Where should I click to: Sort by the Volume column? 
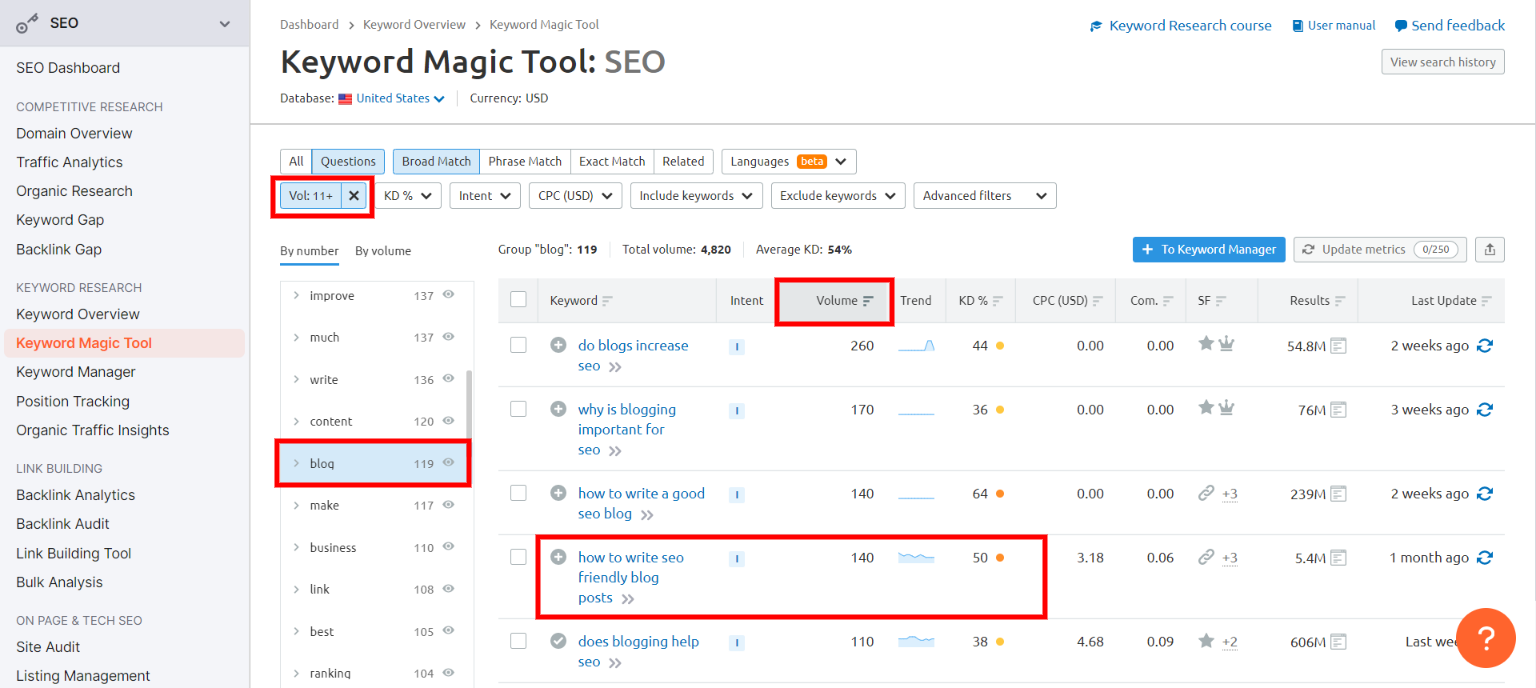pos(836,301)
